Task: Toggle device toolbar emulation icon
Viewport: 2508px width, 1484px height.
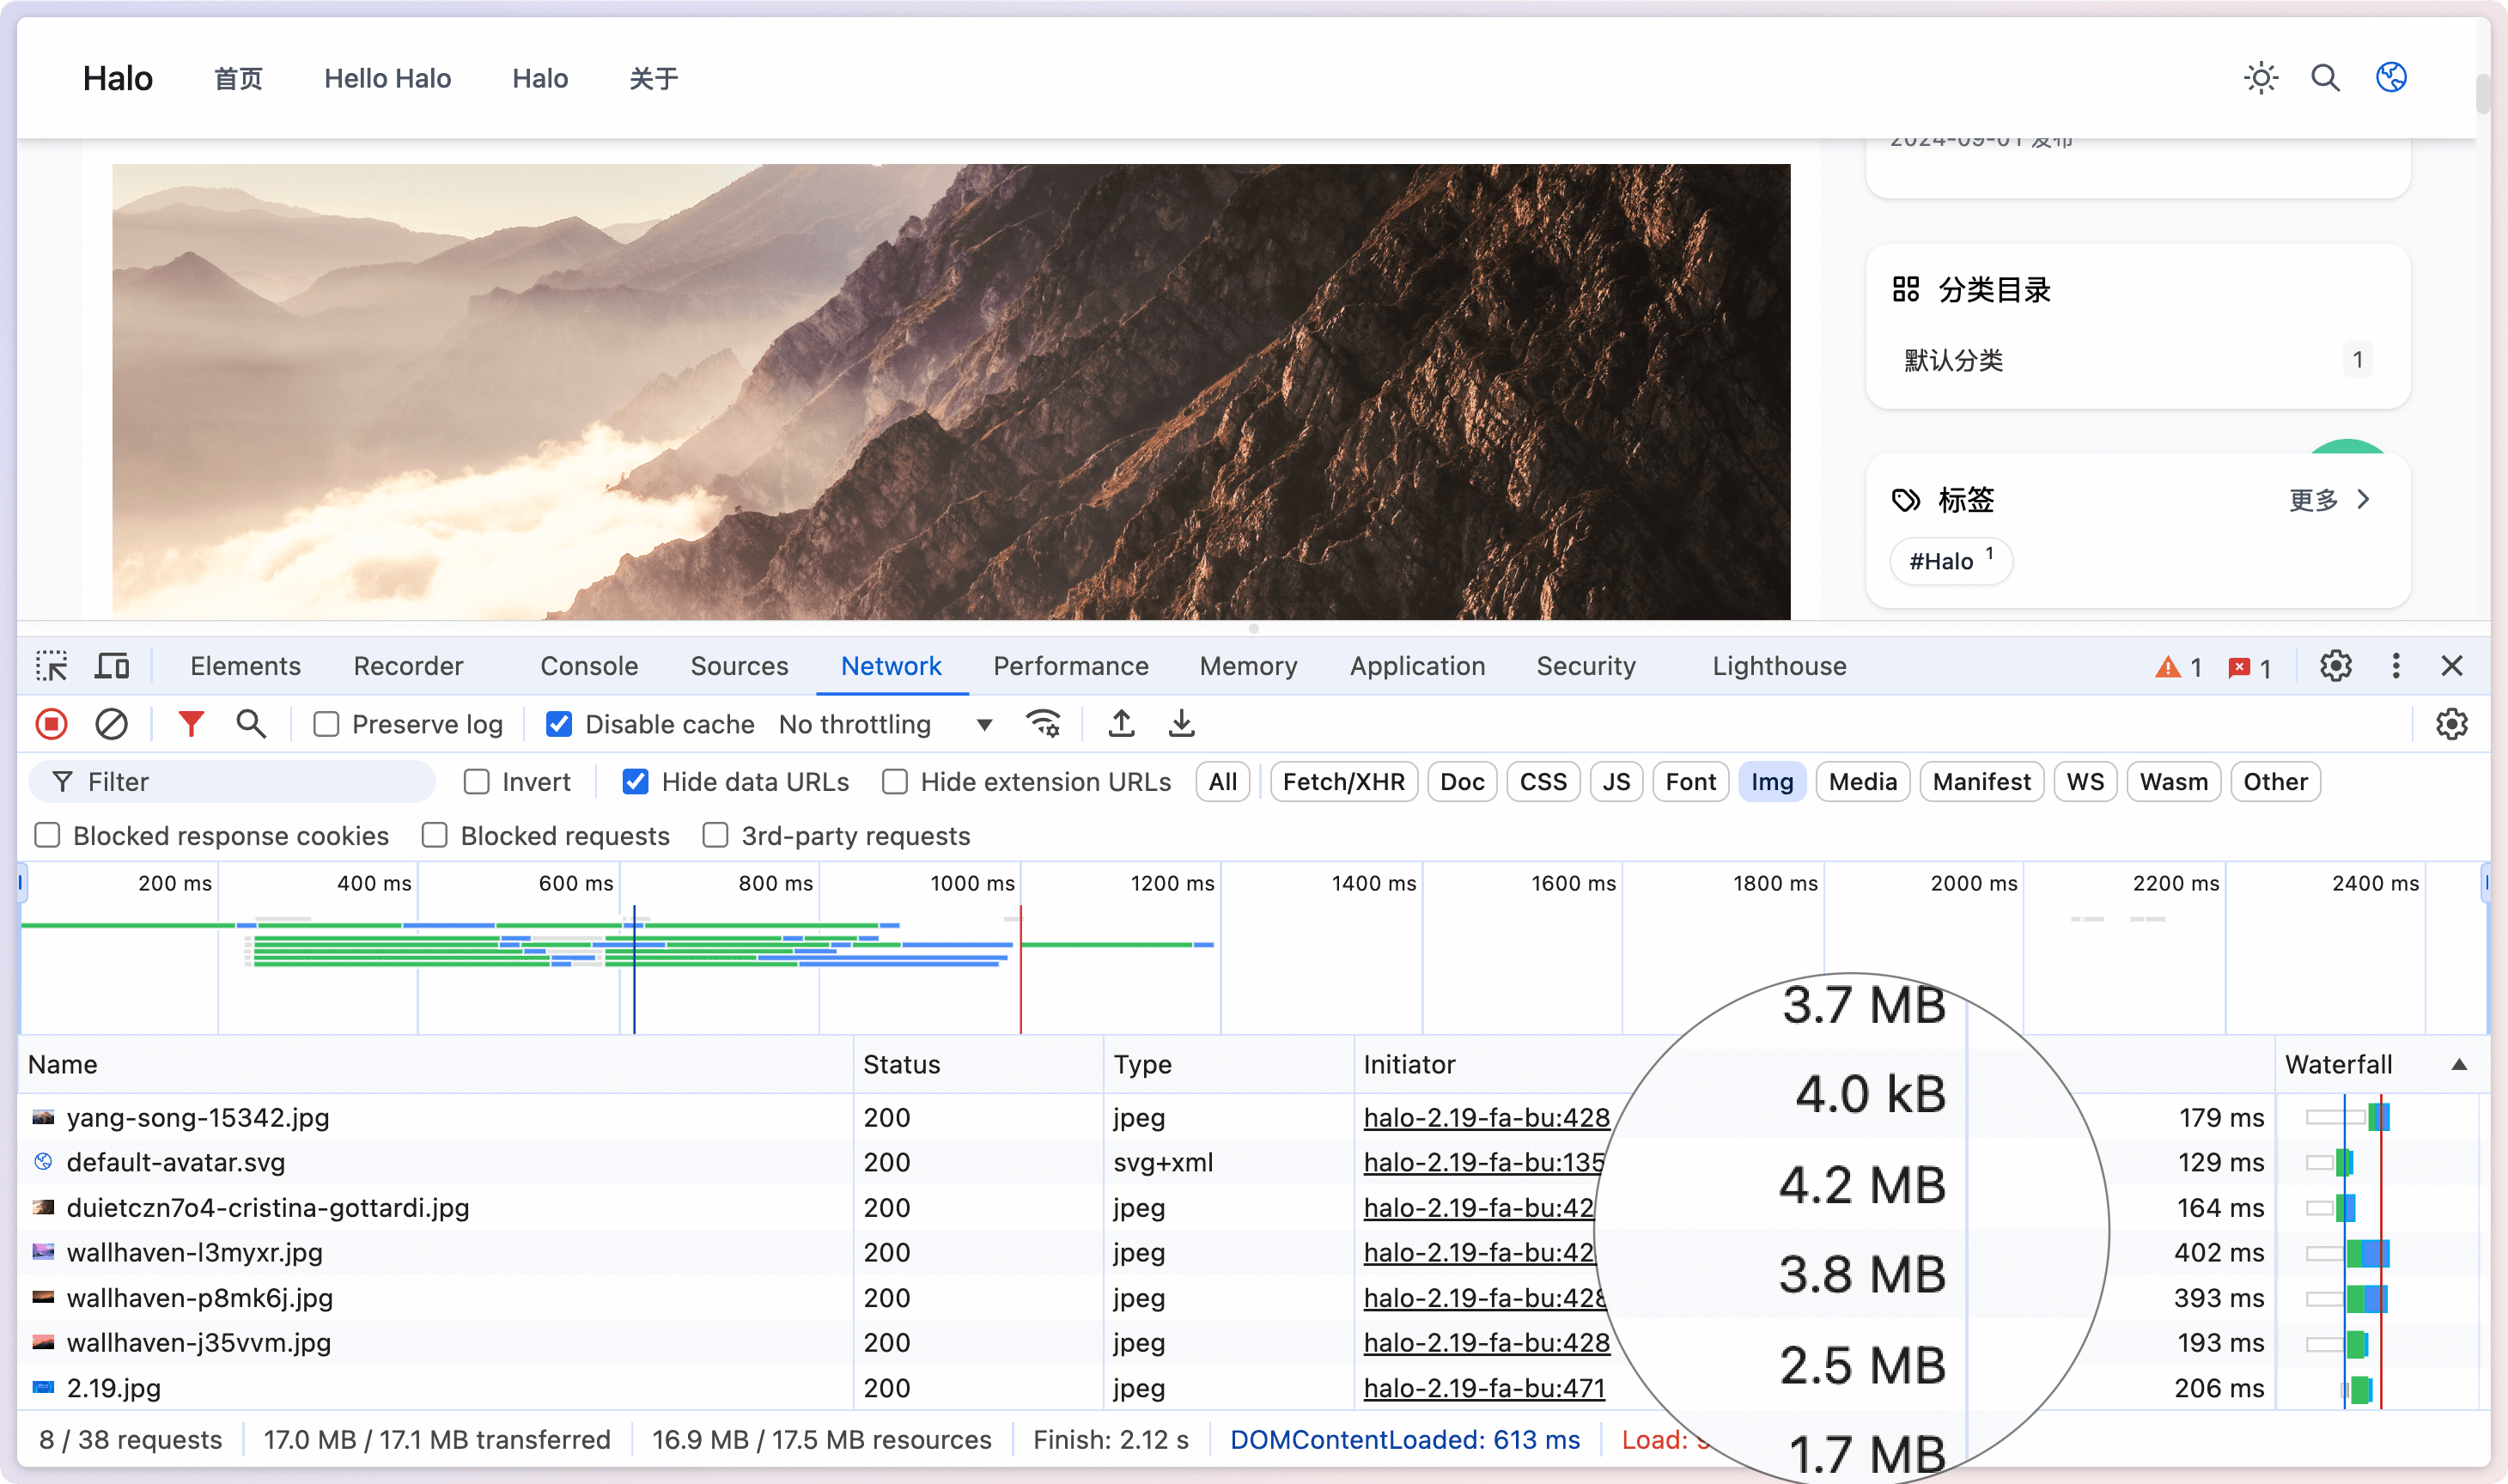Action: point(112,666)
